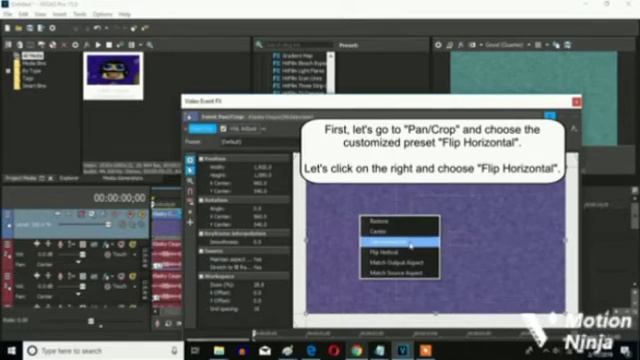Open the preview window gear settings icon

[x=438, y=45]
